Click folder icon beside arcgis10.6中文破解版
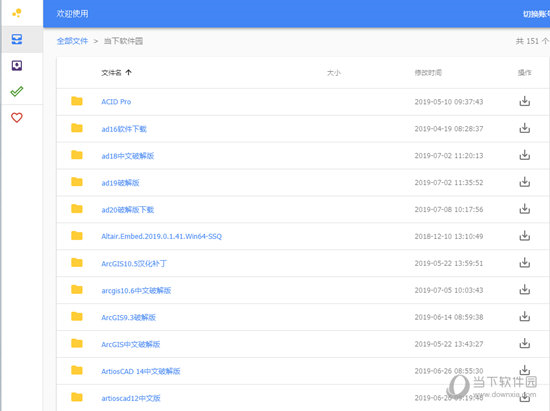Viewport: 550px width, 411px height. (76, 290)
